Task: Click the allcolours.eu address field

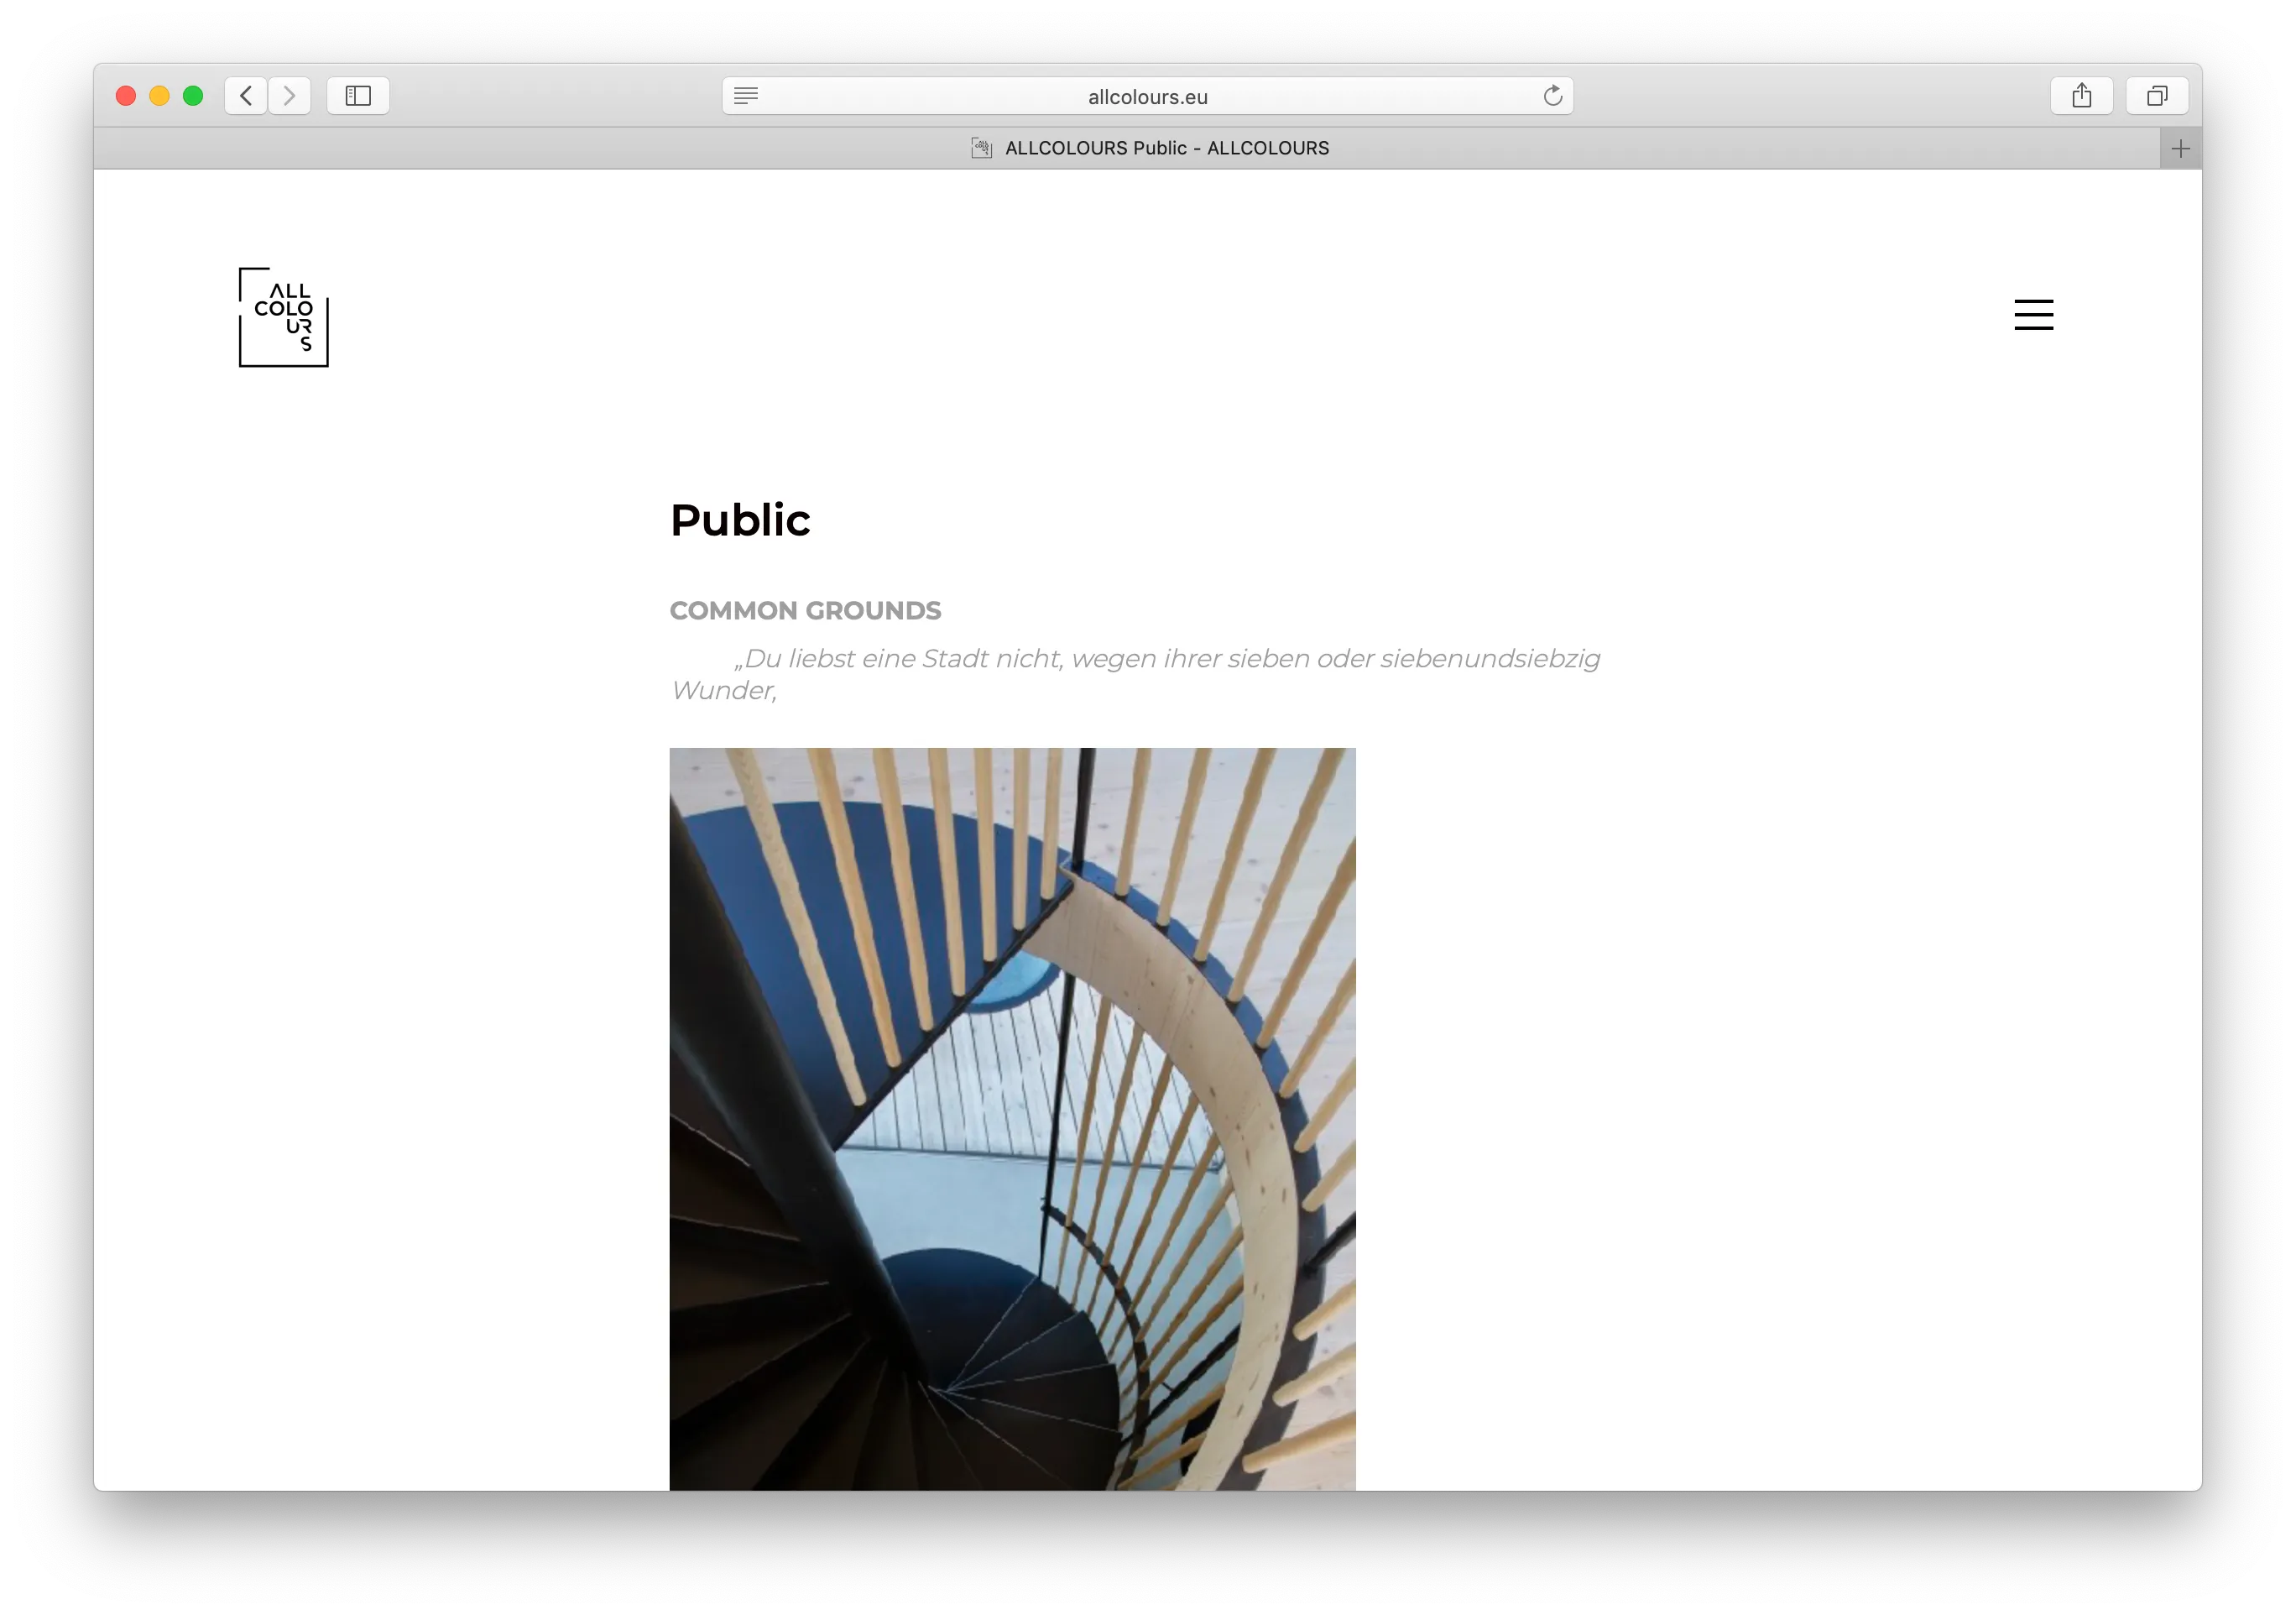Action: (x=1147, y=97)
